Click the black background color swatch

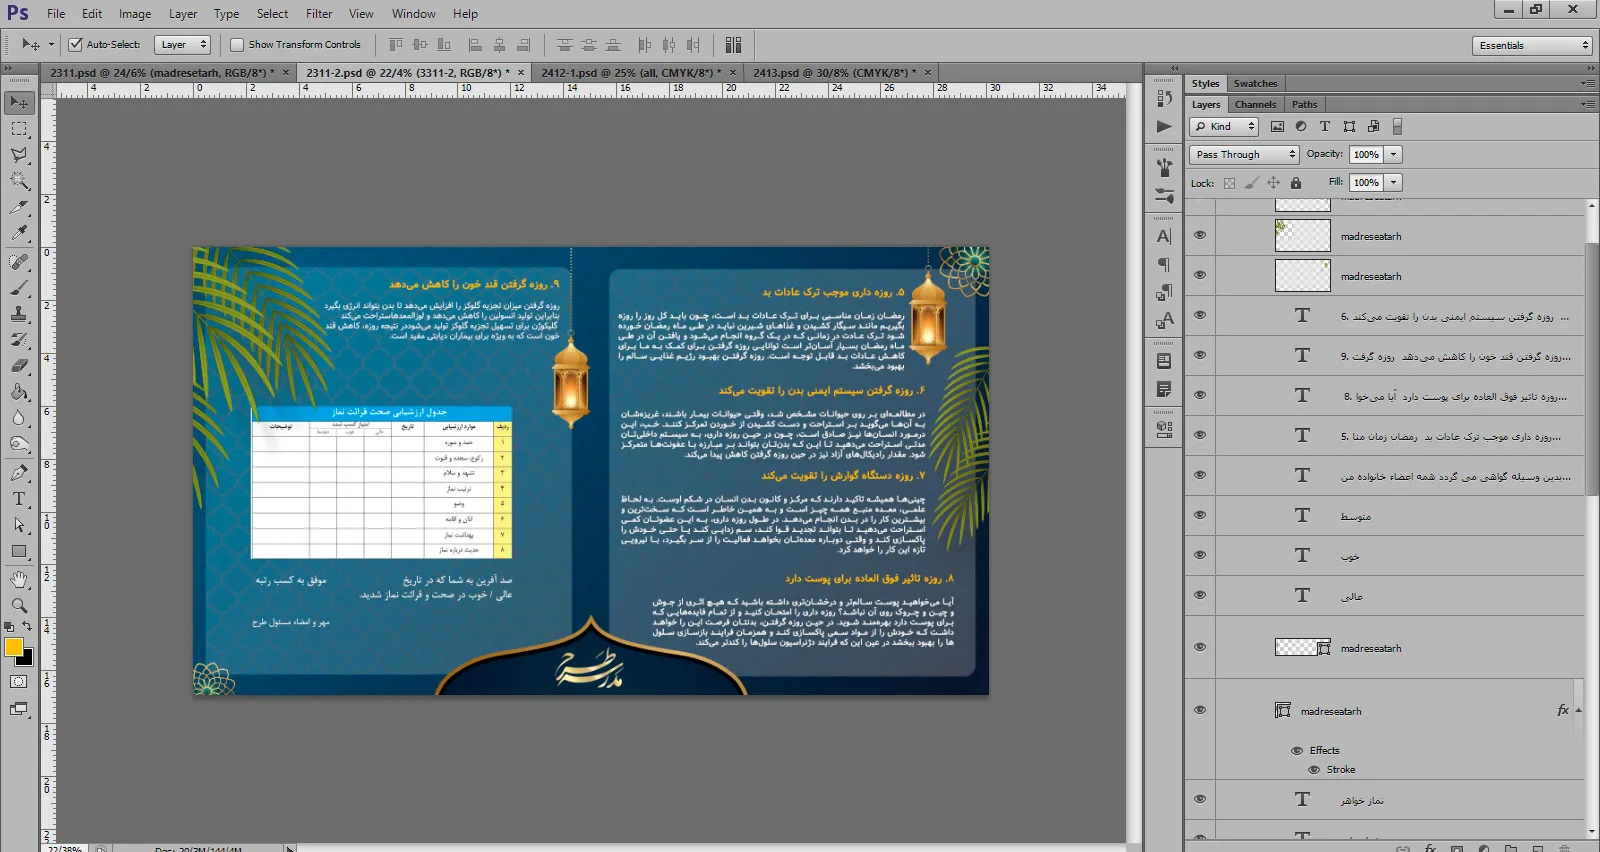[x=27, y=659]
